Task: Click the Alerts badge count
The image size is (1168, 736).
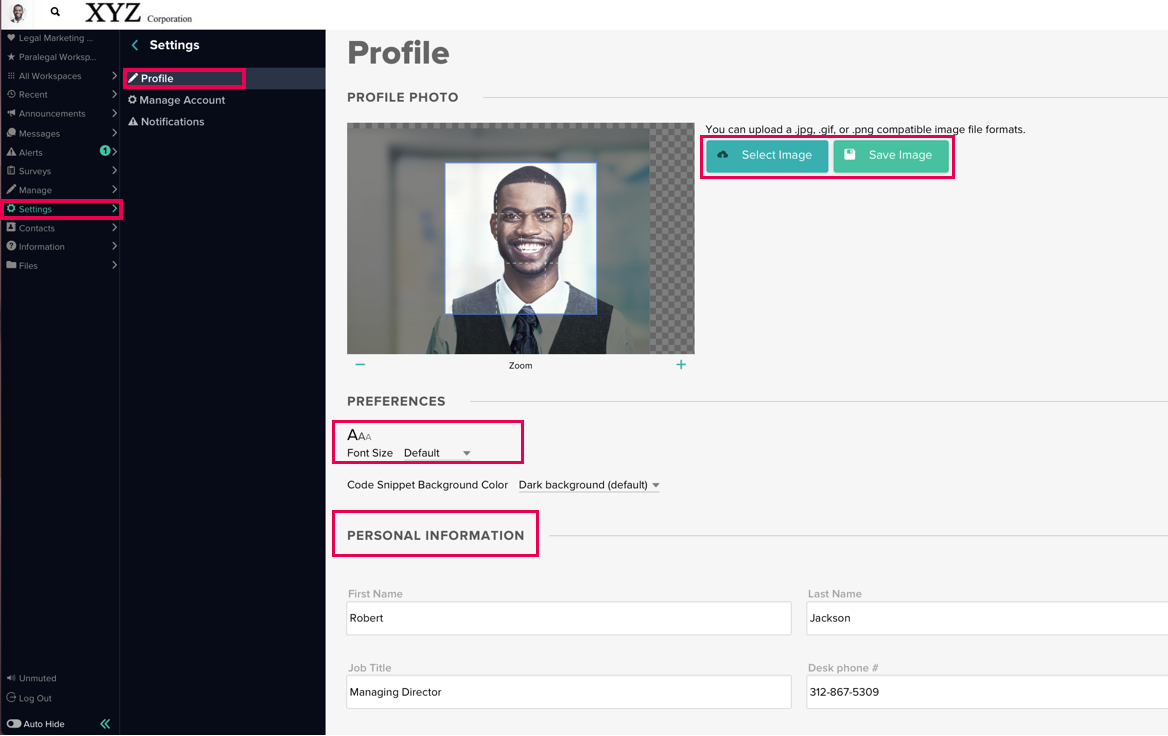Action: tap(105, 151)
